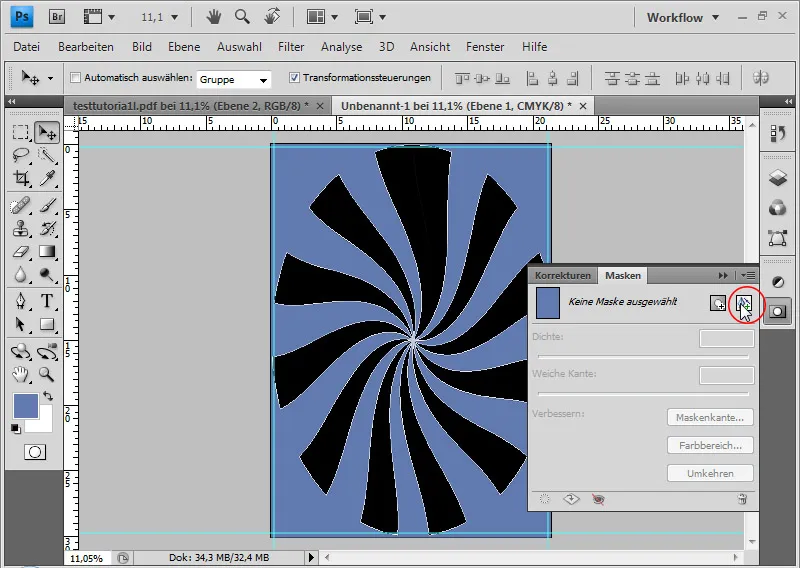Select the Rectangle shape tool
The height and width of the screenshot is (568, 800).
pos(47,324)
